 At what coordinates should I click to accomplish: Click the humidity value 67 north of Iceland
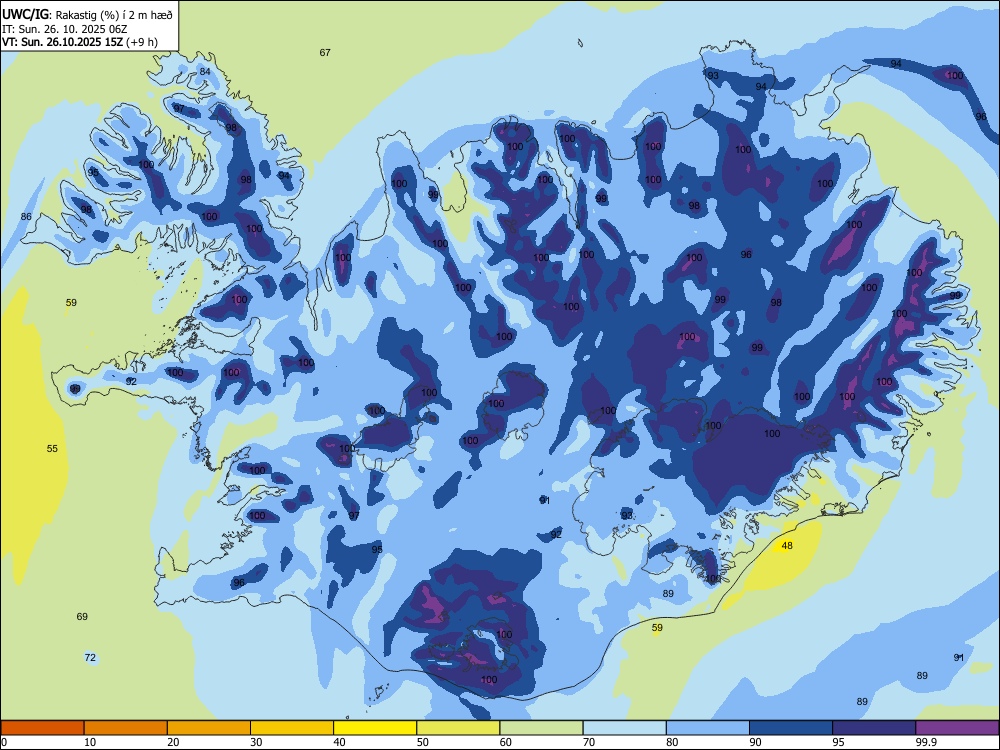pos(325,52)
